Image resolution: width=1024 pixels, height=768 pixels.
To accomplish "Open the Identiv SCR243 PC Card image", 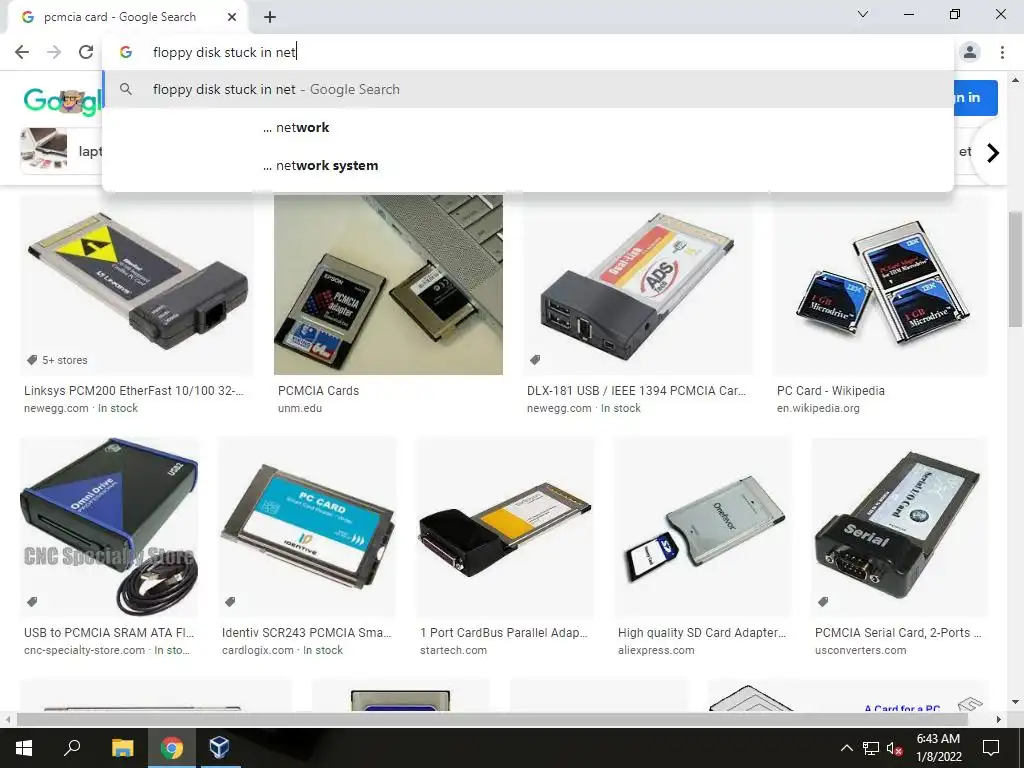I will coord(307,527).
